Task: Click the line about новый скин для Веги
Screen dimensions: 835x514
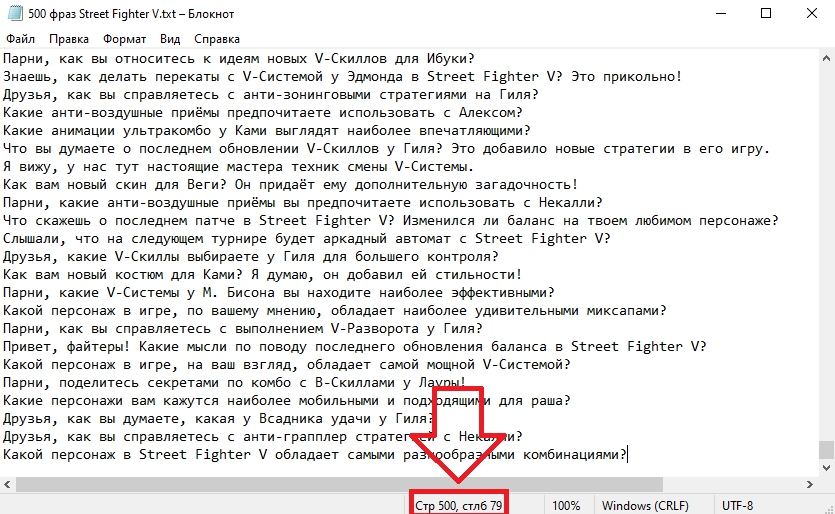Action: click(290, 185)
